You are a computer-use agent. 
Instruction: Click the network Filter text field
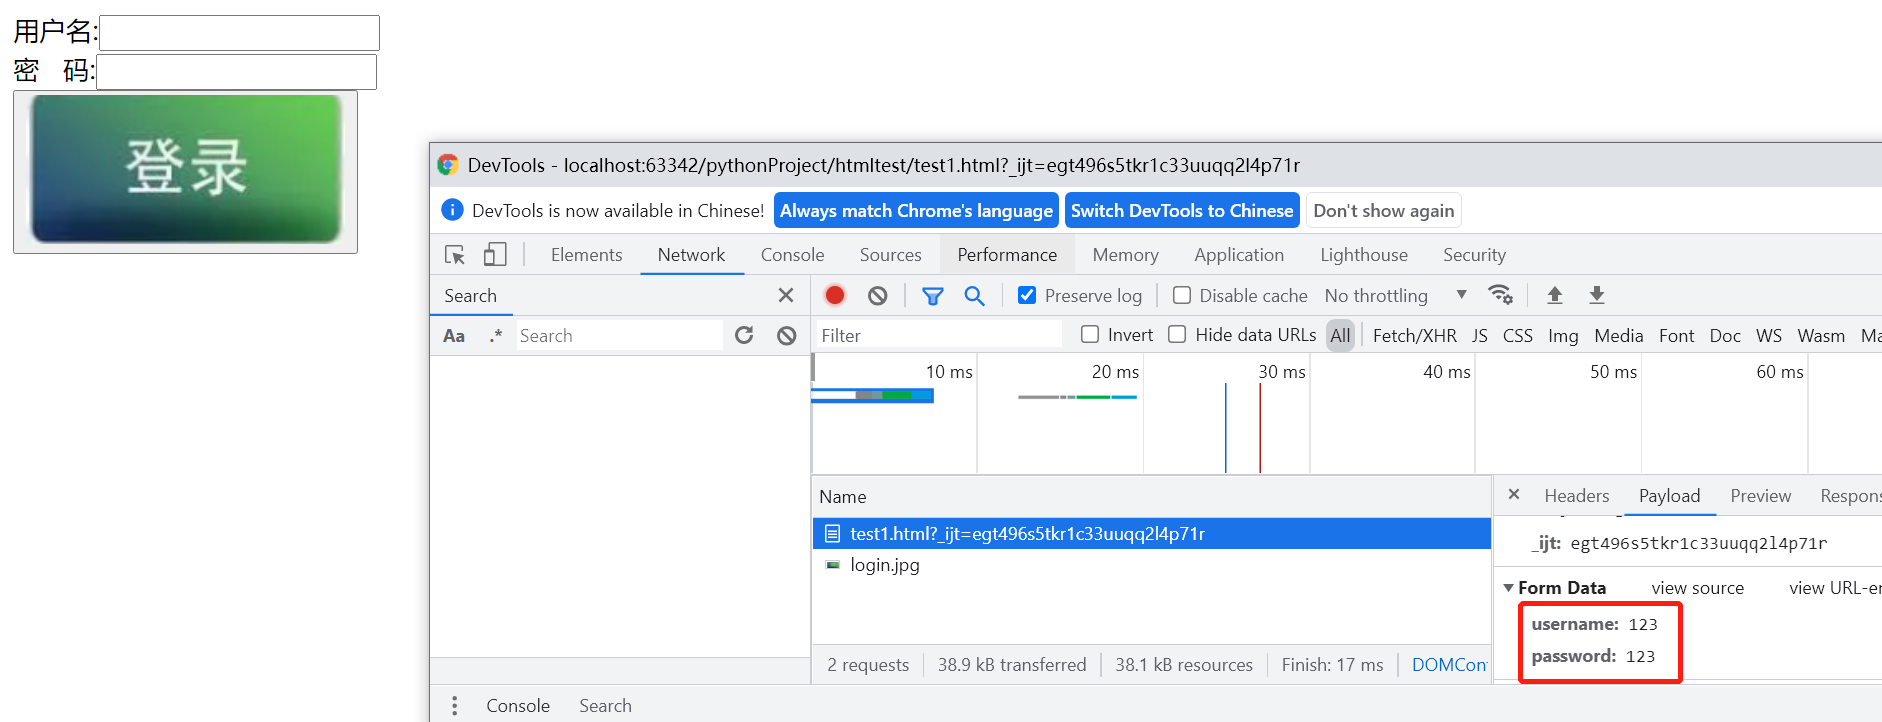point(938,335)
